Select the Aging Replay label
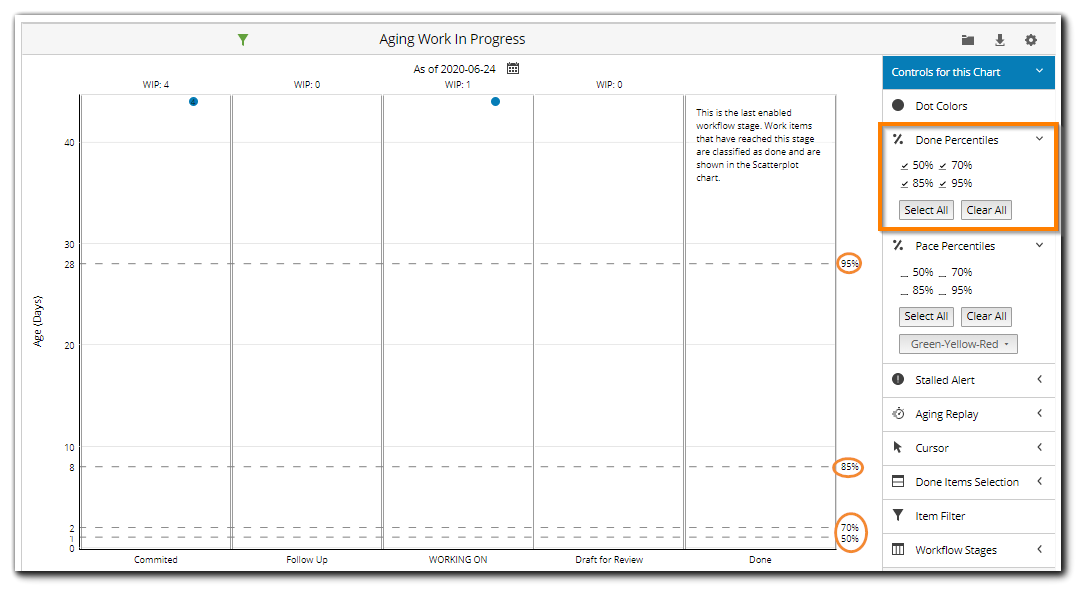 946,414
